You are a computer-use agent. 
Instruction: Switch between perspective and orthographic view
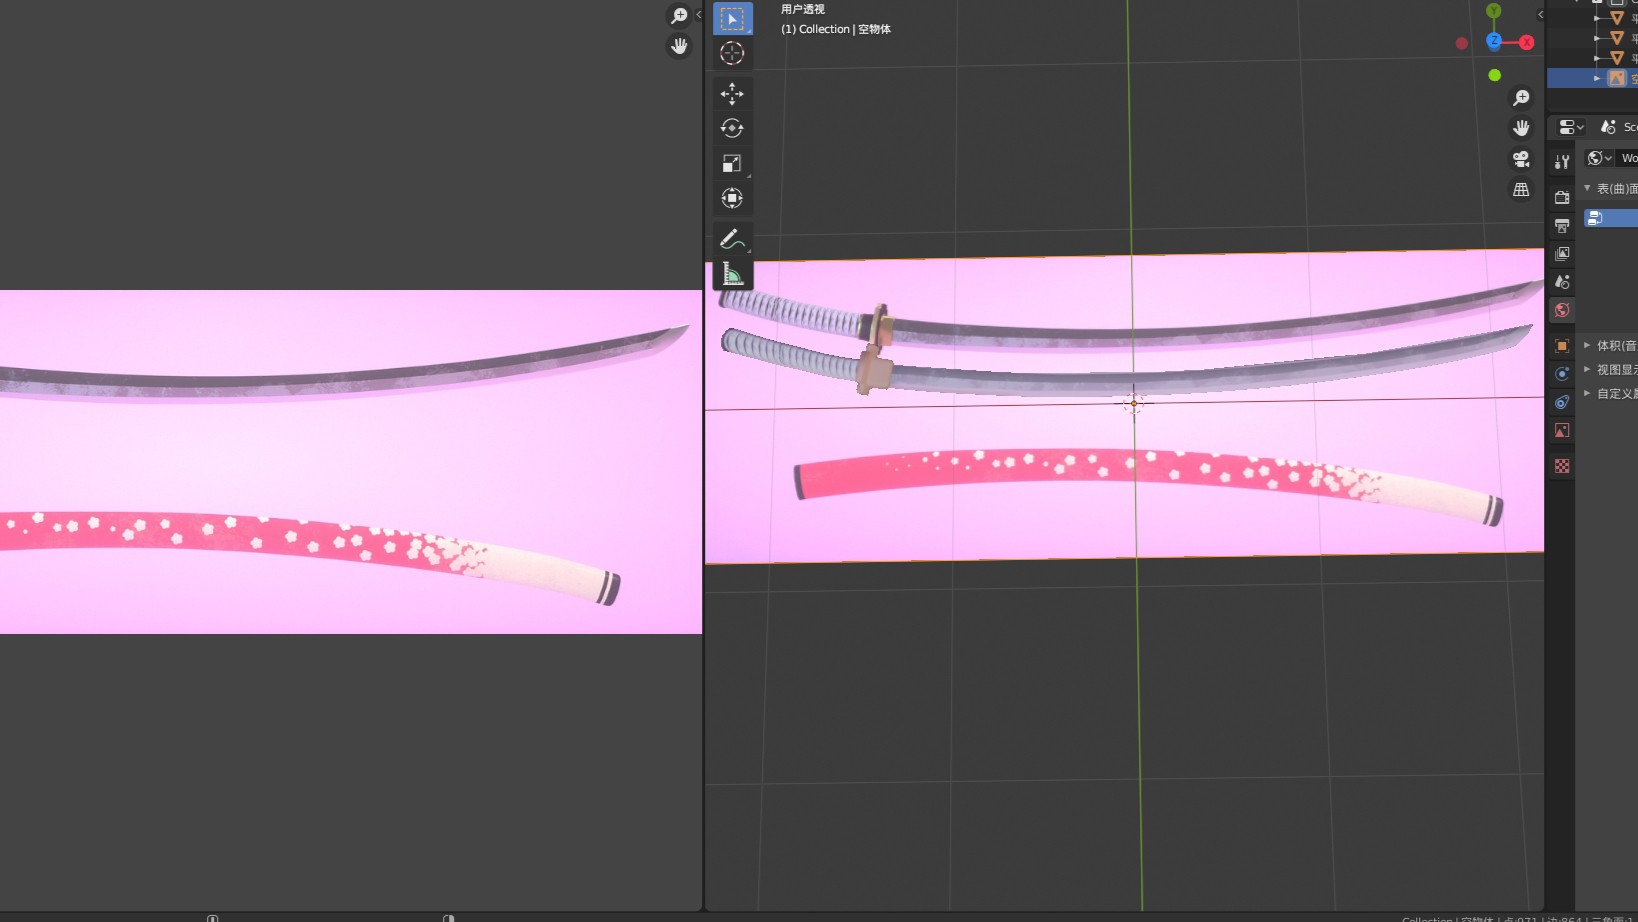click(x=1521, y=190)
